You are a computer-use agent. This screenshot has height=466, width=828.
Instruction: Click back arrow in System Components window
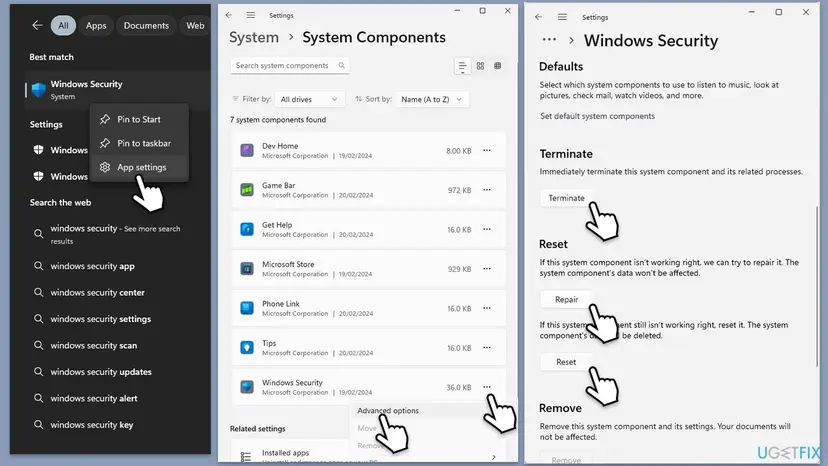pos(229,15)
